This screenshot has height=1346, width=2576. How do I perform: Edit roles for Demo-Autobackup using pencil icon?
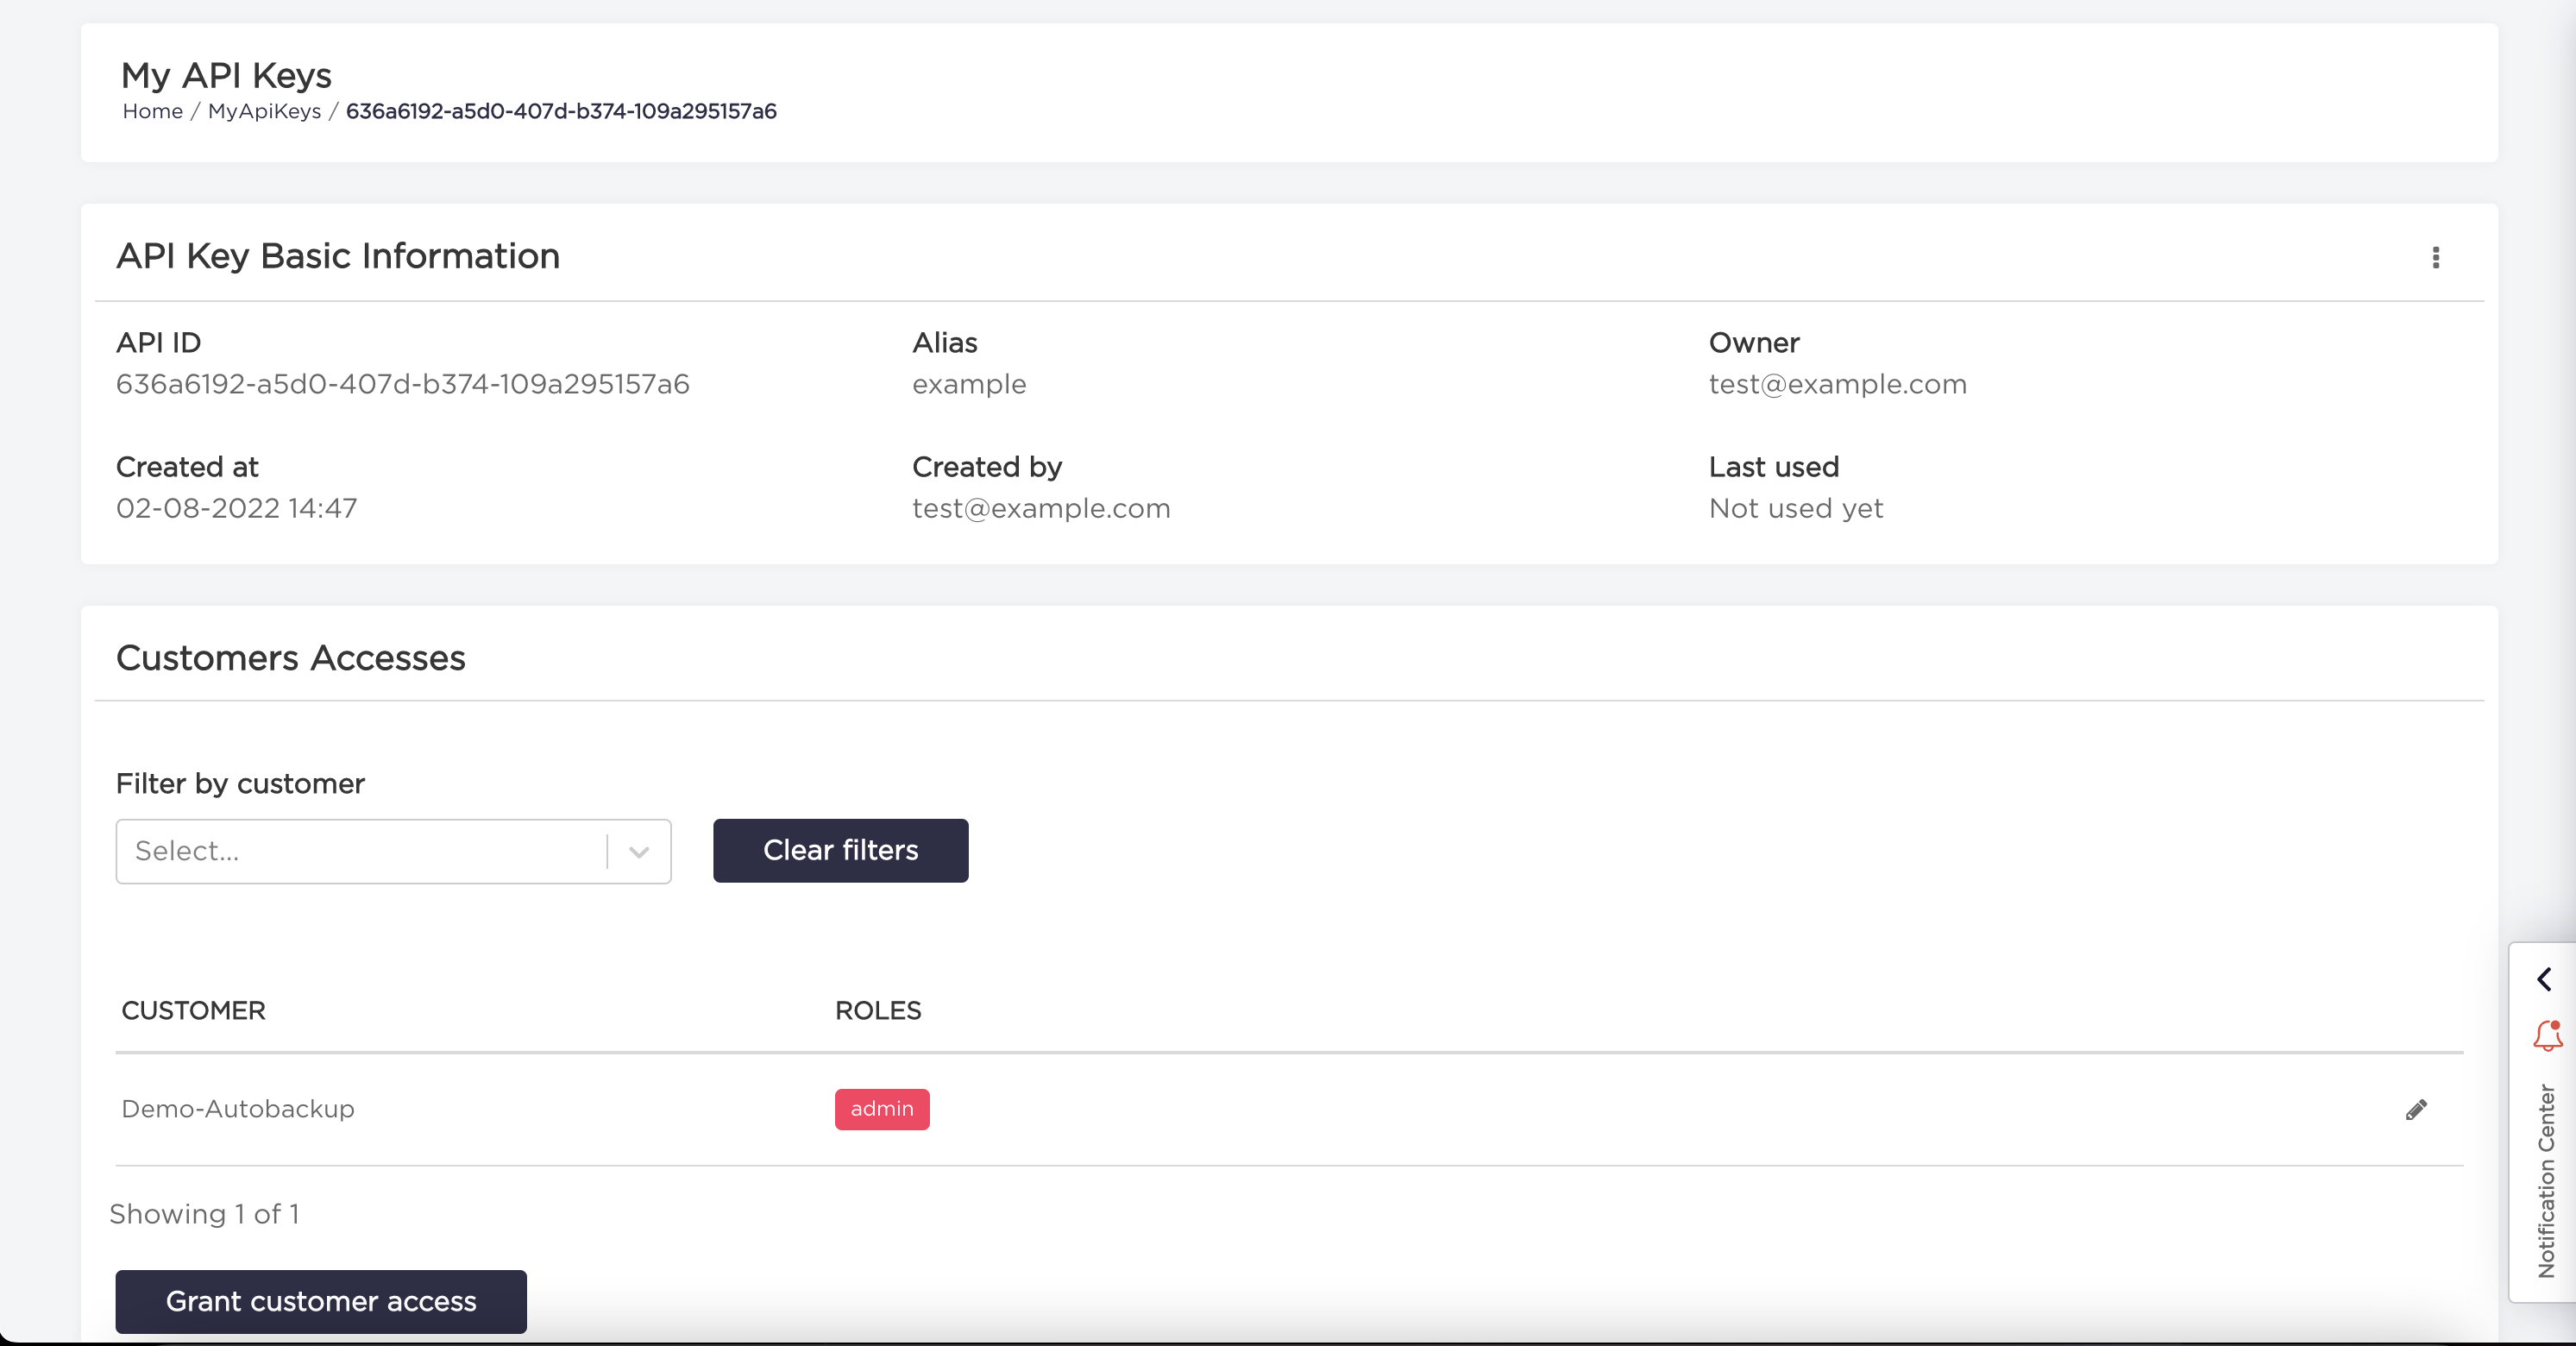2417,1108
